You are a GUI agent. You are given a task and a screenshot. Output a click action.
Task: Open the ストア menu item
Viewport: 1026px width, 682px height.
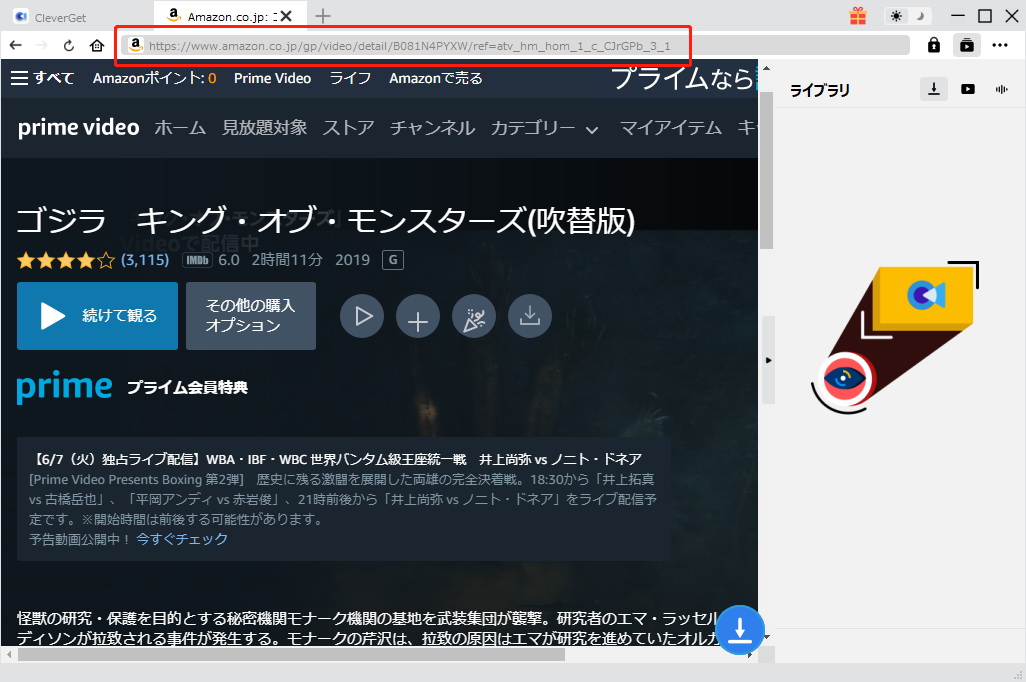point(348,128)
